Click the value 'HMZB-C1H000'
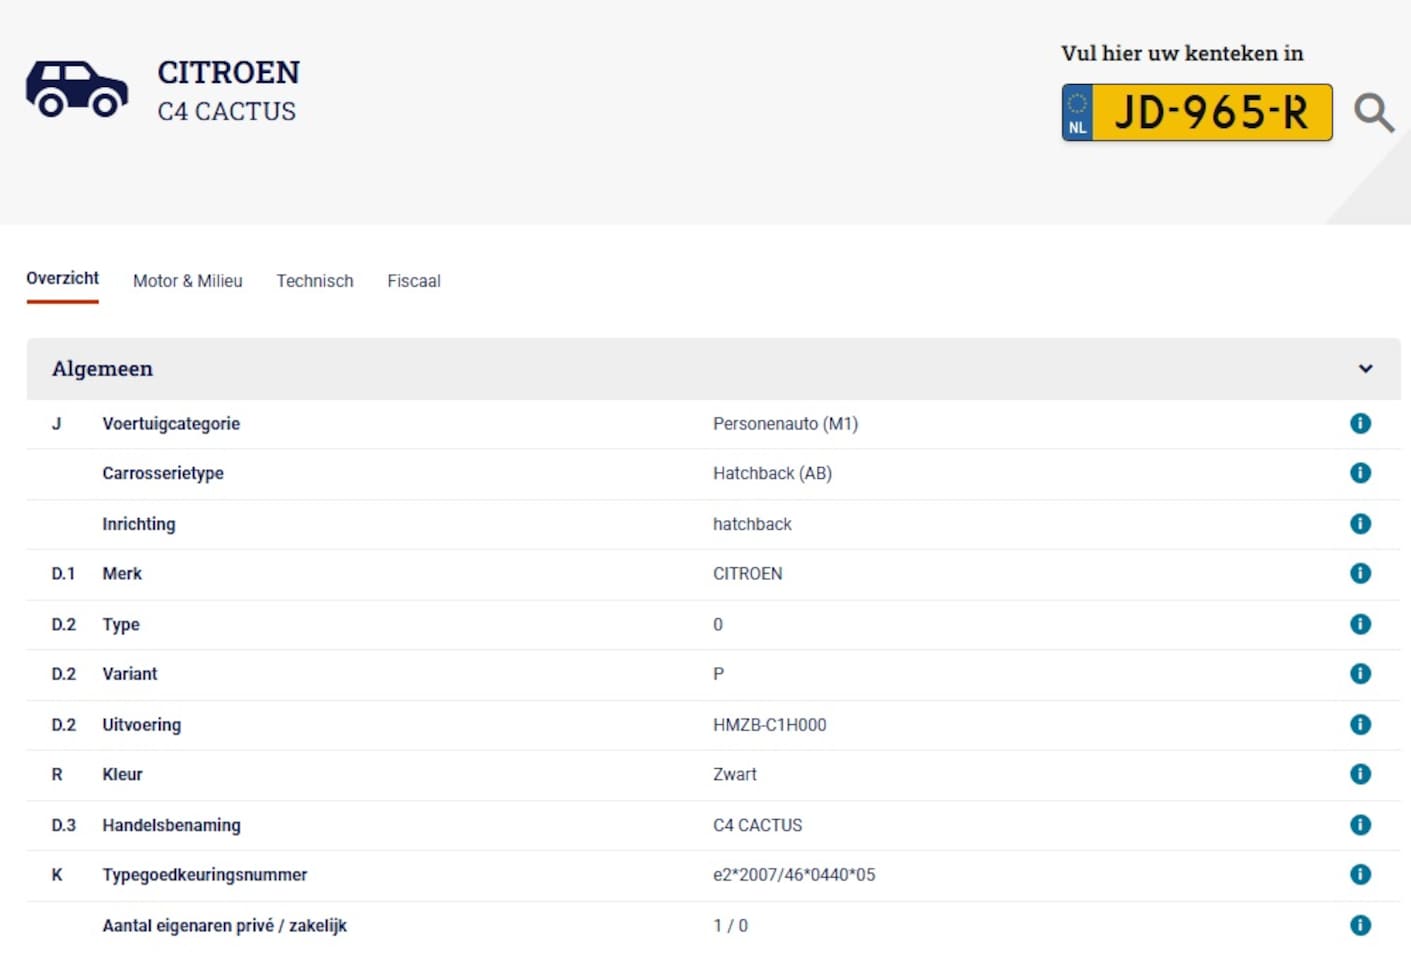This screenshot has height=960, width=1411. pyautogui.click(x=769, y=725)
